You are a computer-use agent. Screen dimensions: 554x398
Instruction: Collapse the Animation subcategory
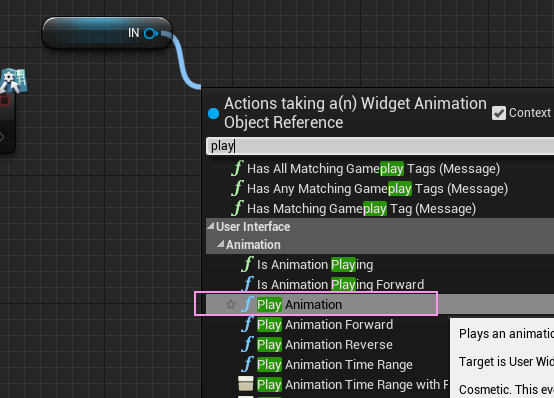click(x=221, y=244)
